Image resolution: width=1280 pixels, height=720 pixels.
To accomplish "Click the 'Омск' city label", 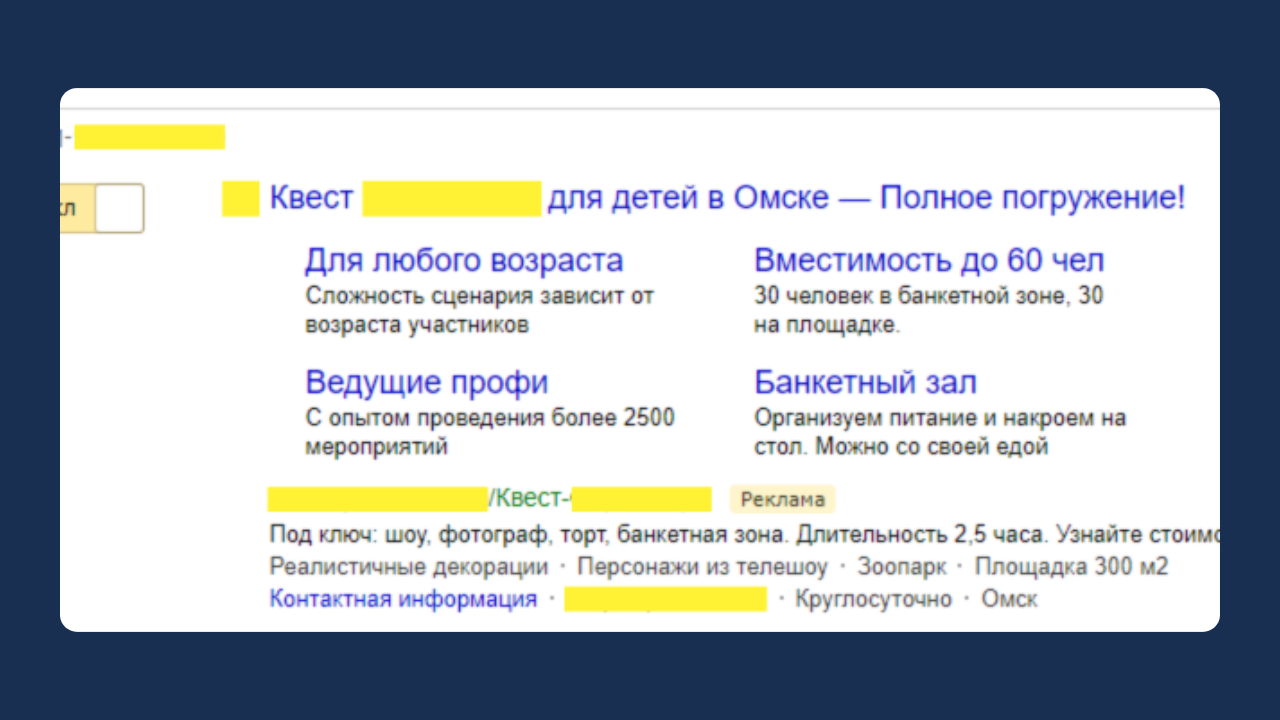I will tap(1009, 599).
